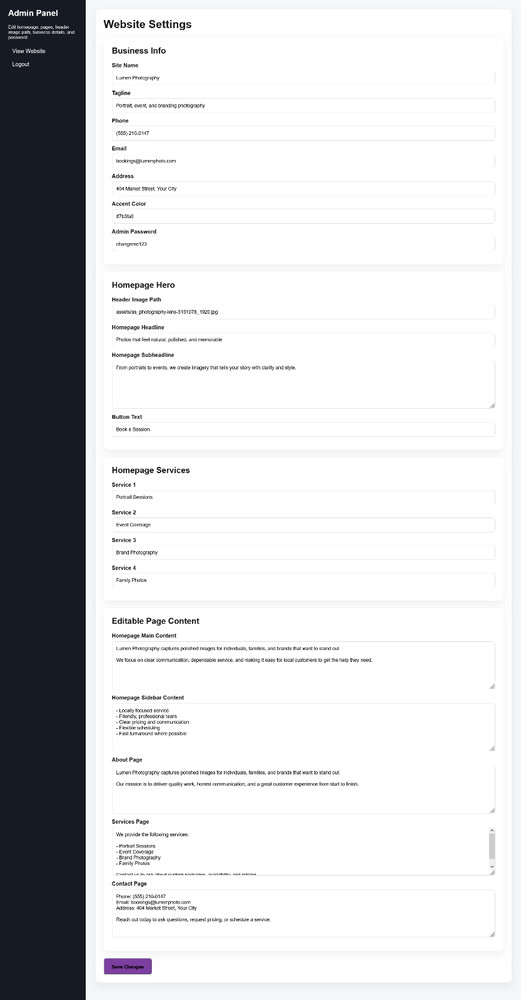Focus the Address text field
This screenshot has width=521, height=1000.
pyautogui.click(x=304, y=189)
